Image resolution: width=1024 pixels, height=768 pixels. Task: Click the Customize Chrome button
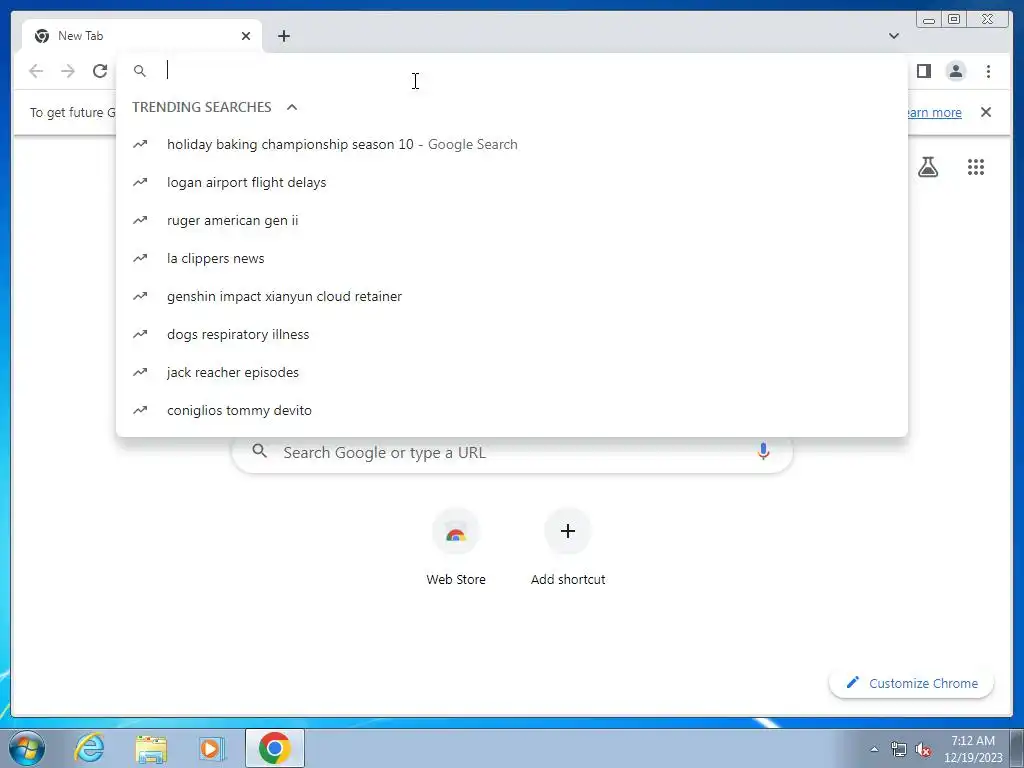[912, 683]
